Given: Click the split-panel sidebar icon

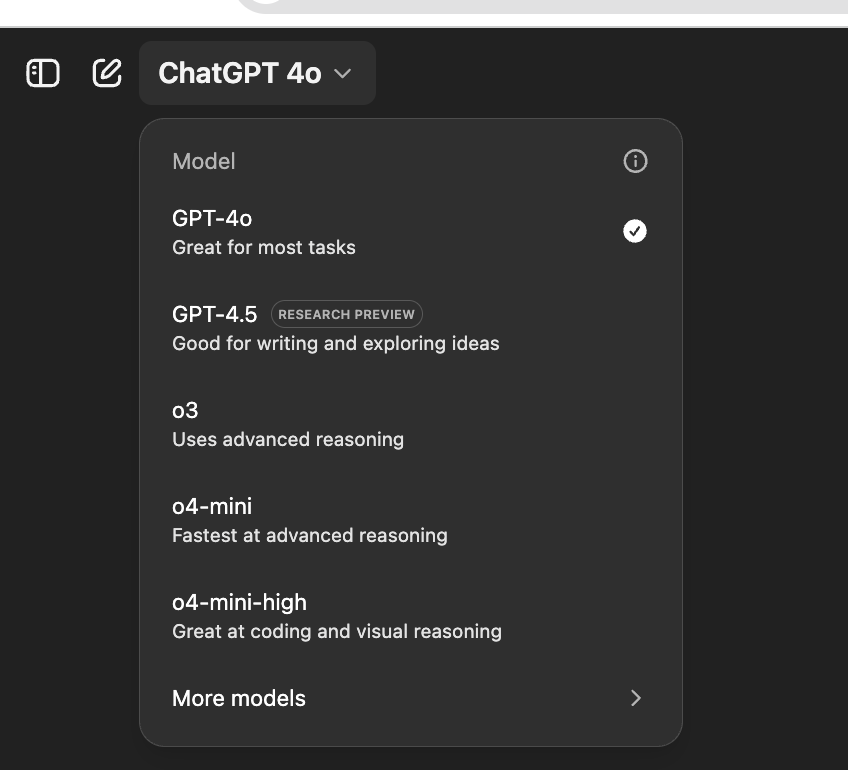Looking at the screenshot, I should coord(41,73).
